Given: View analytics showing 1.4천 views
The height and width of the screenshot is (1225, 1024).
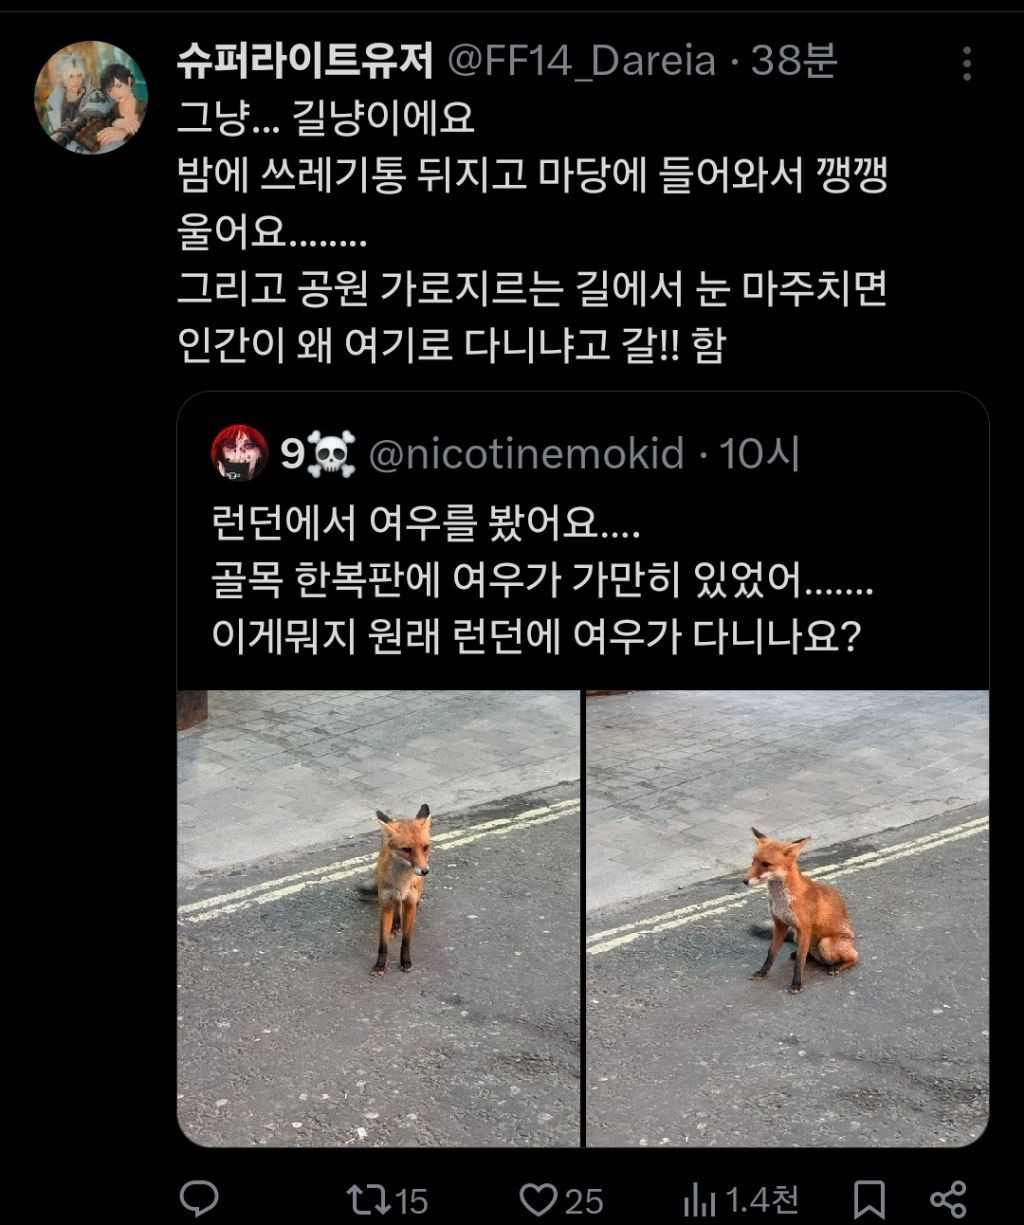Looking at the screenshot, I should (x=741, y=1199).
